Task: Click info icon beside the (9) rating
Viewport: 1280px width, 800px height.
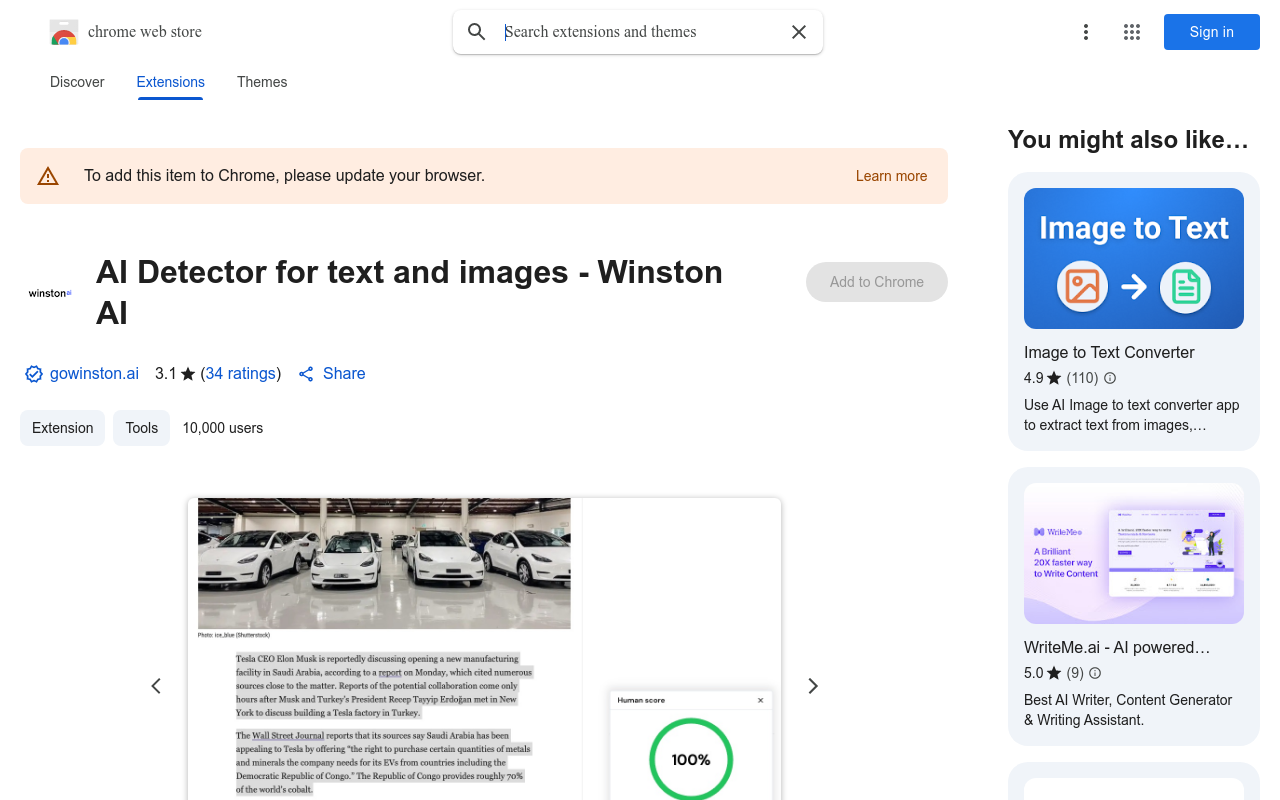Action: (x=1095, y=673)
